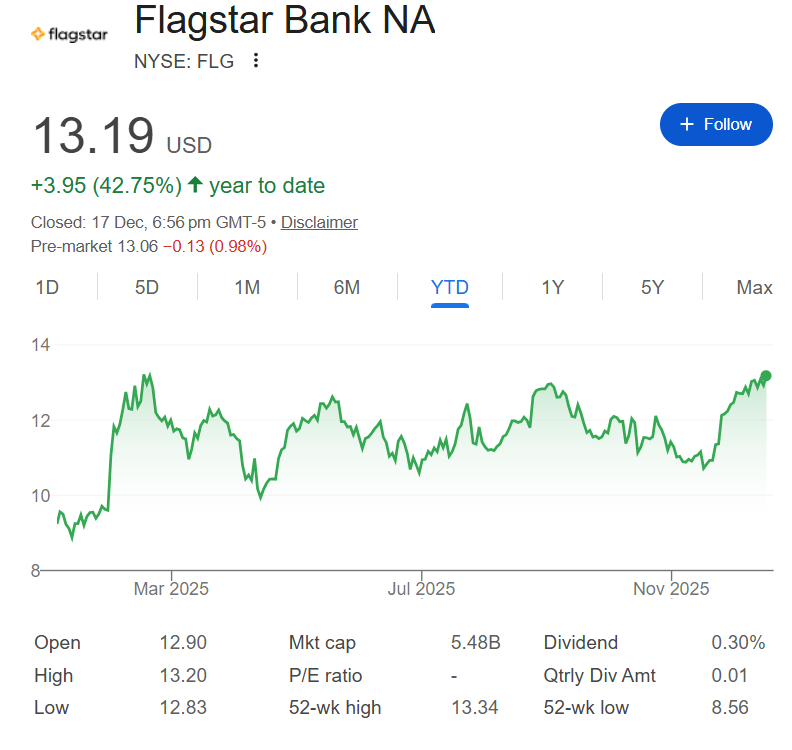Select the 1D time range tab

pyautogui.click(x=47, y=288)
